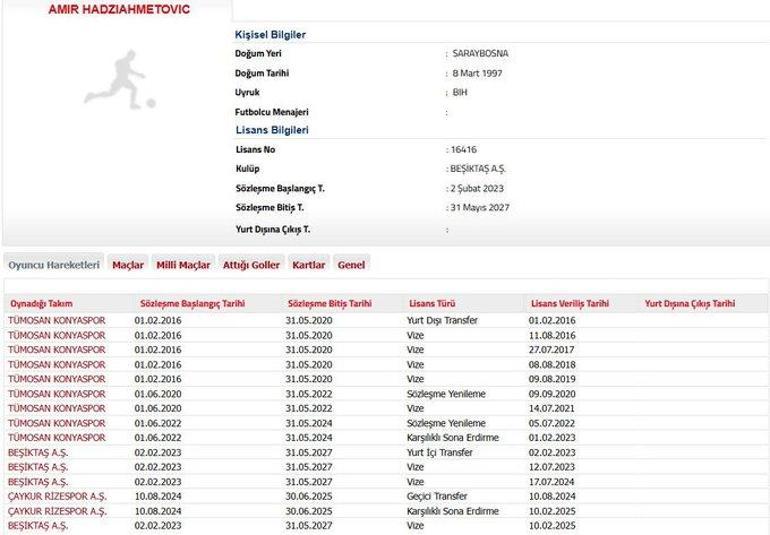Open ÇAYKUR RİZESPOR A.Ş. Geçici Transfer row link

tap(57, 495)
